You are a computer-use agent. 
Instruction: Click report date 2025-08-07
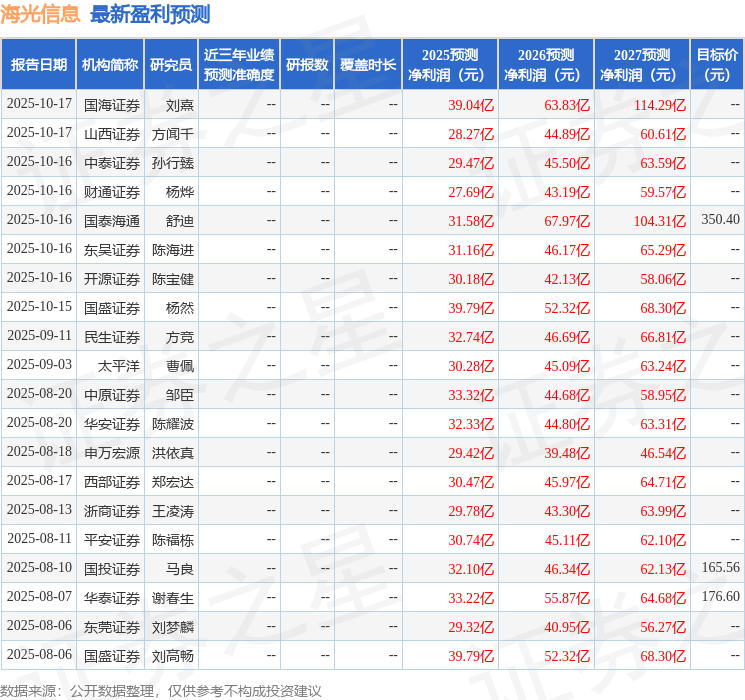pyautogui.click(x=39, y=596)
